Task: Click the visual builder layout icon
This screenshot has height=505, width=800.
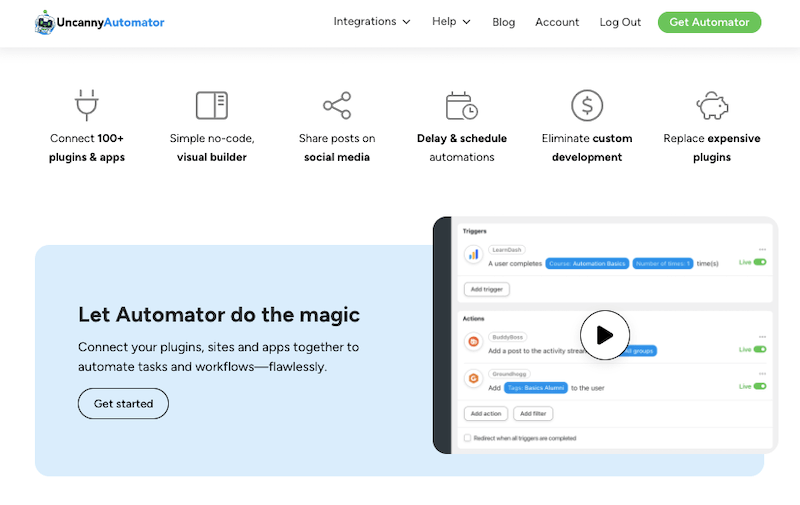Action: coord(212,105)
